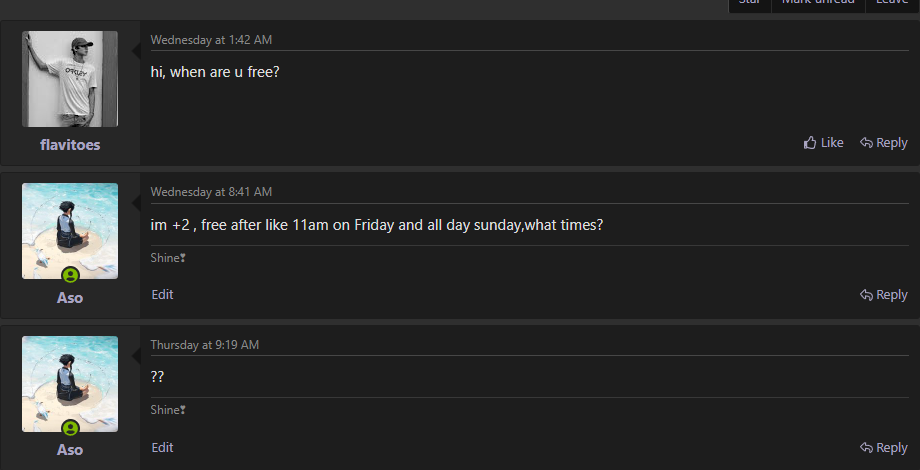Click Aso's avatar on the Thursday 9:19 AM post
This screenshot has width=920, height=470.
click(70, 380)
